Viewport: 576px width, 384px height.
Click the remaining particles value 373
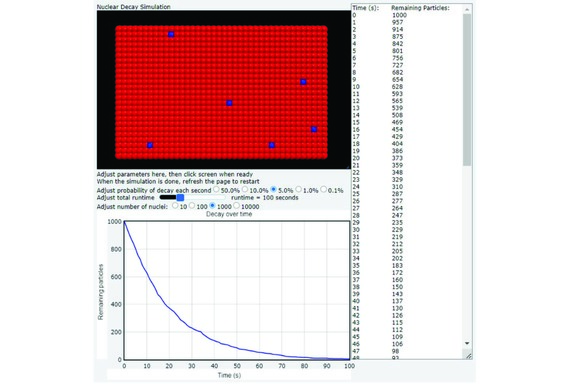pos(397,158)
